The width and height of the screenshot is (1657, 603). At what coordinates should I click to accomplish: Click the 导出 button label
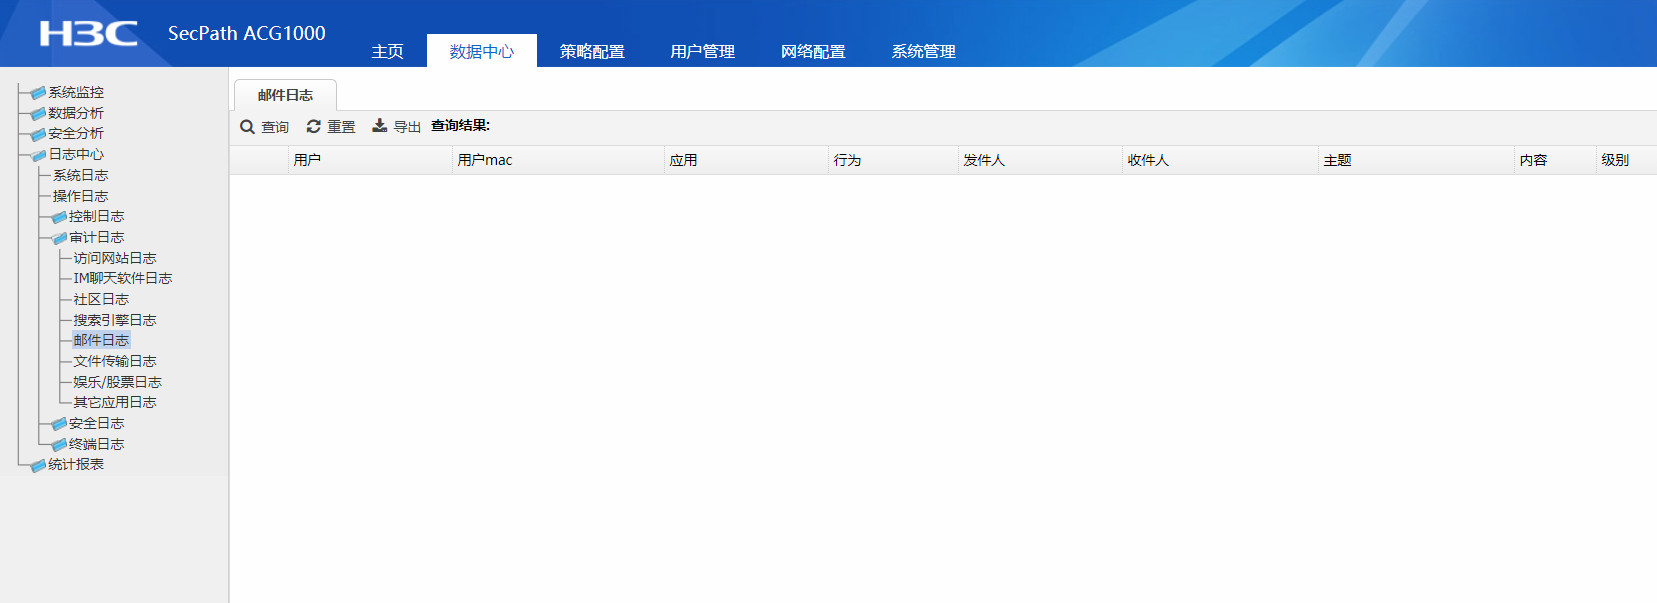[407, 127]
